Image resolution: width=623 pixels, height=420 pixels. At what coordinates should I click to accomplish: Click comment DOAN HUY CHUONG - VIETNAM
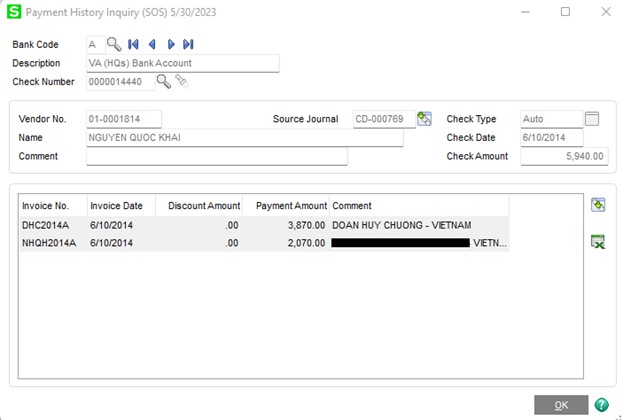point(402,225)
